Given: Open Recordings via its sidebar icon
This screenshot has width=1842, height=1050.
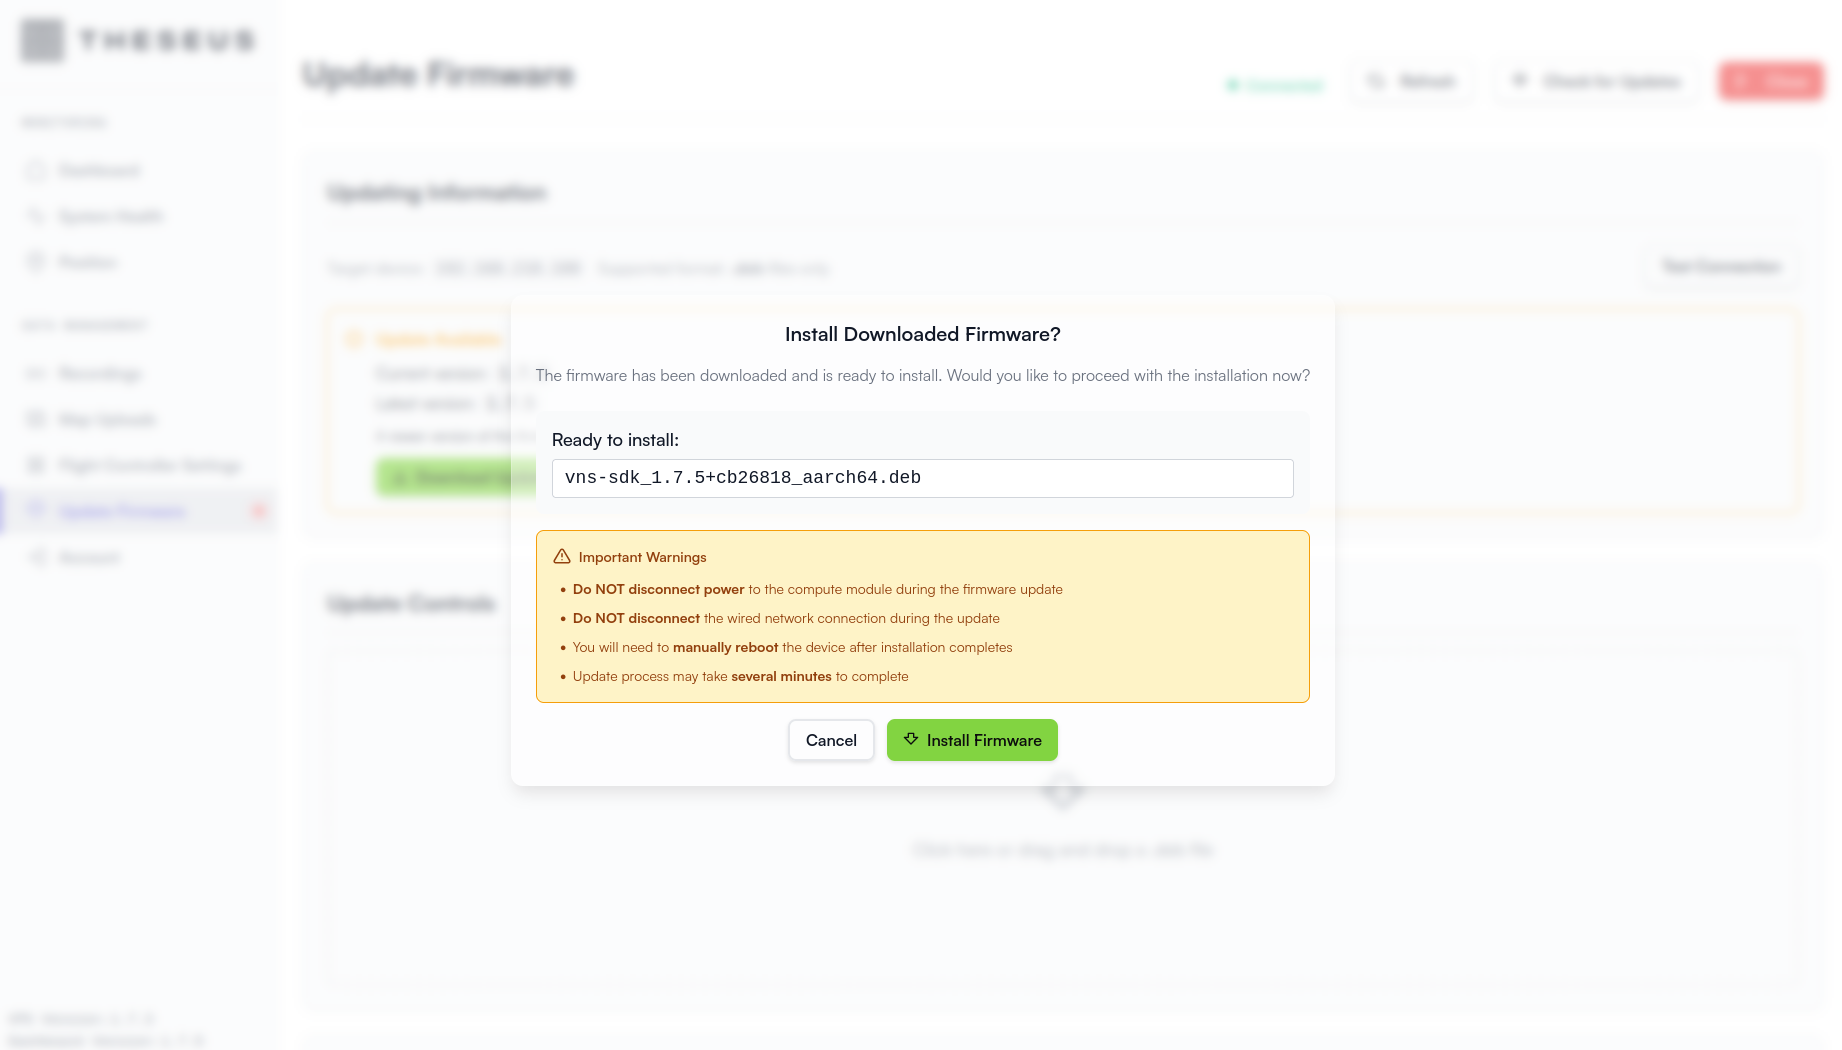Looking at the screenshot, I should pos(36,374).
